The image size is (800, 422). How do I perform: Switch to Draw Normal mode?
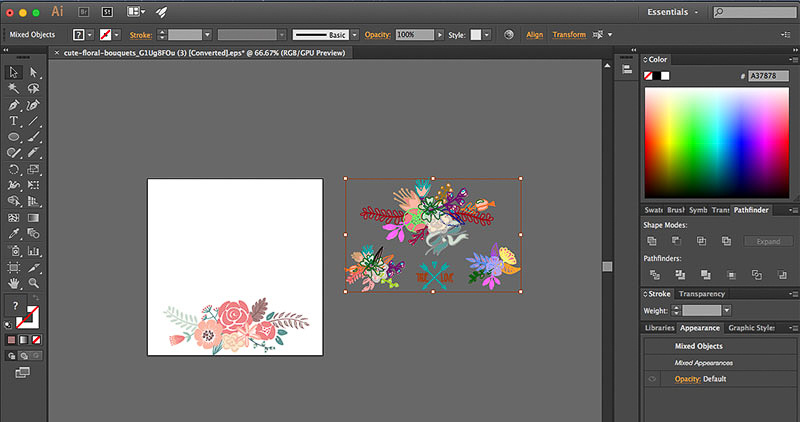(x=12, y=356)
